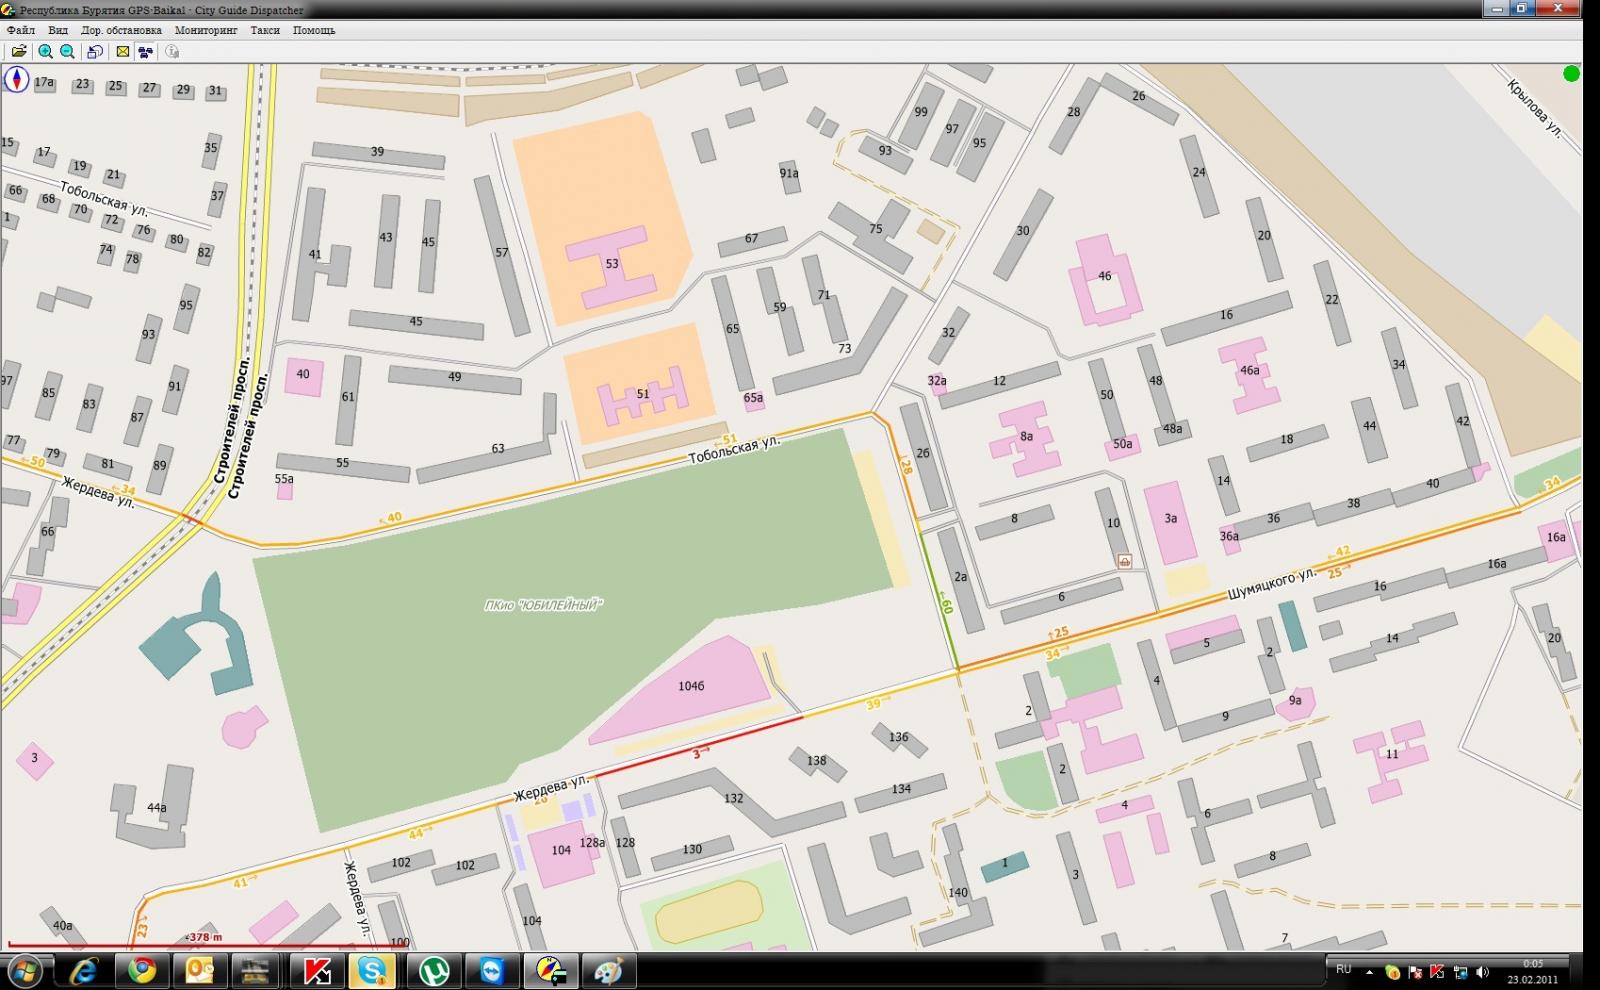
Task: Click building 44а on the map
Action: 156,808
